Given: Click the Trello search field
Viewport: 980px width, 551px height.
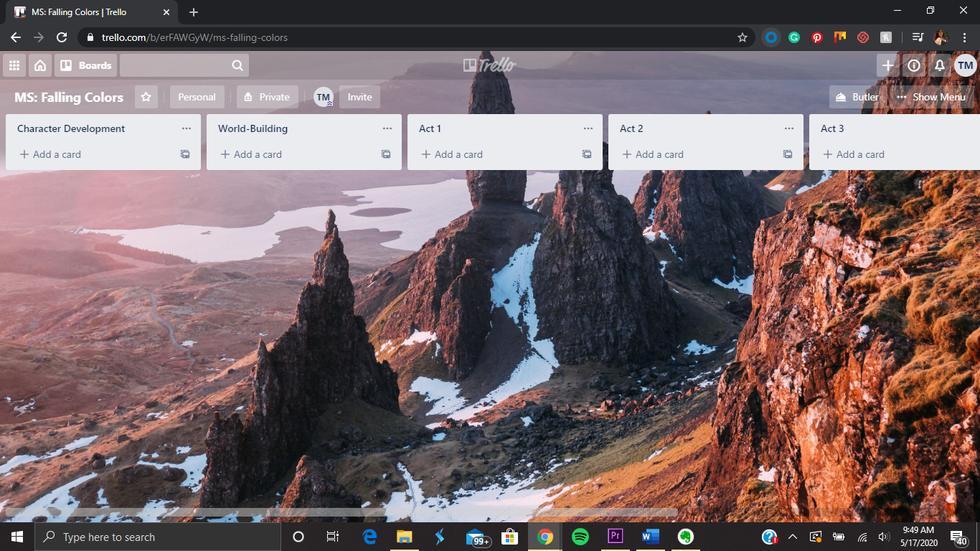Looking at the screenshot, I should click(184, 66).
